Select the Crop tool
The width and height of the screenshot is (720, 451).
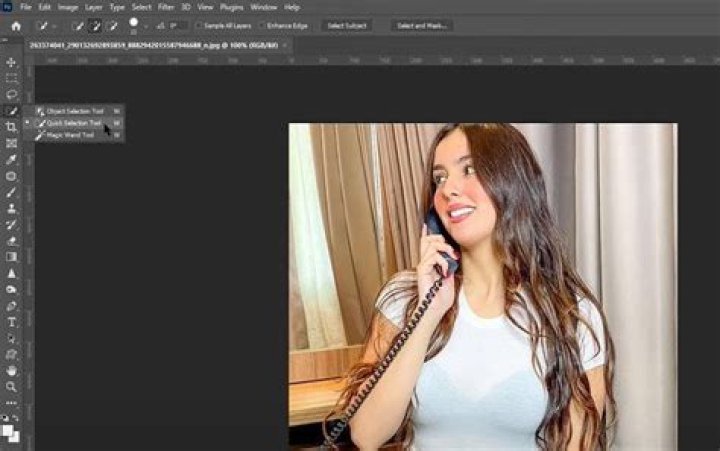click(x=12, y=127)
